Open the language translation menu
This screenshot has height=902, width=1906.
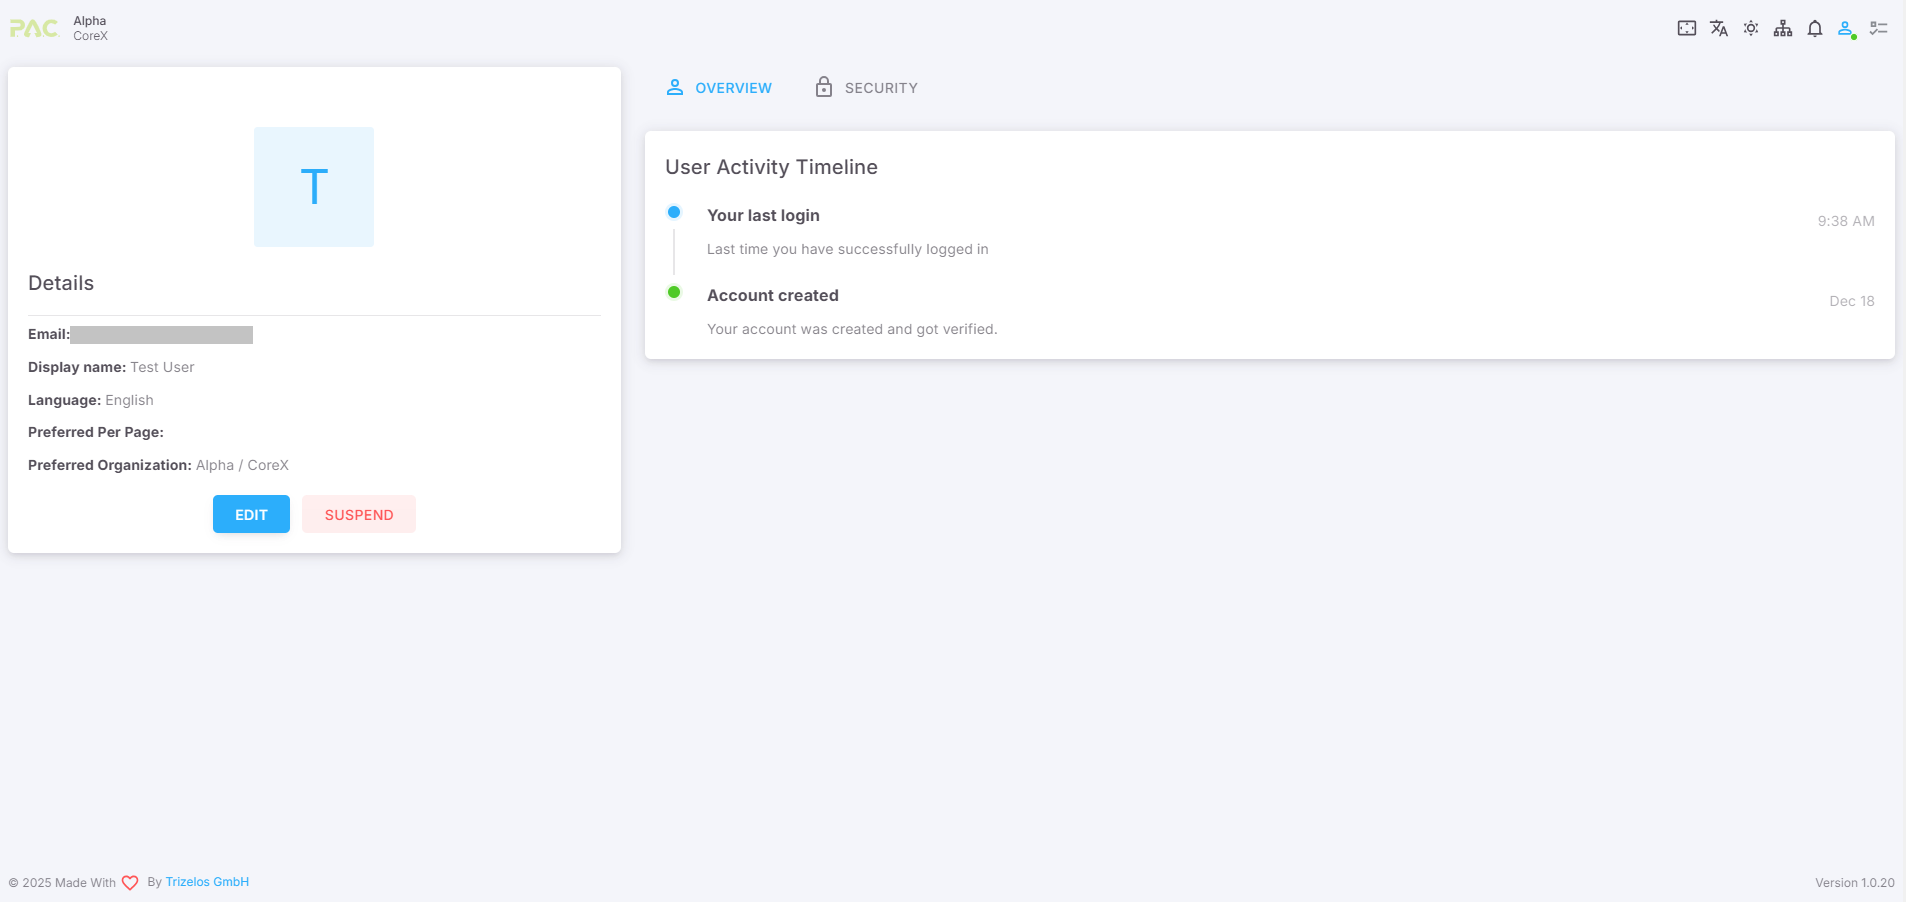1718,28
